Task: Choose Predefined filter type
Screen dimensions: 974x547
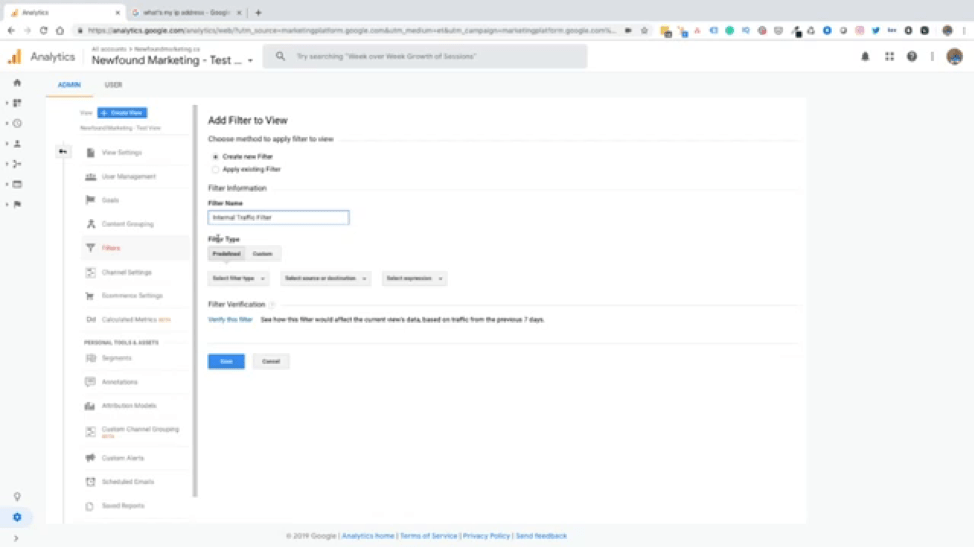Action: (x=226, y=254)
